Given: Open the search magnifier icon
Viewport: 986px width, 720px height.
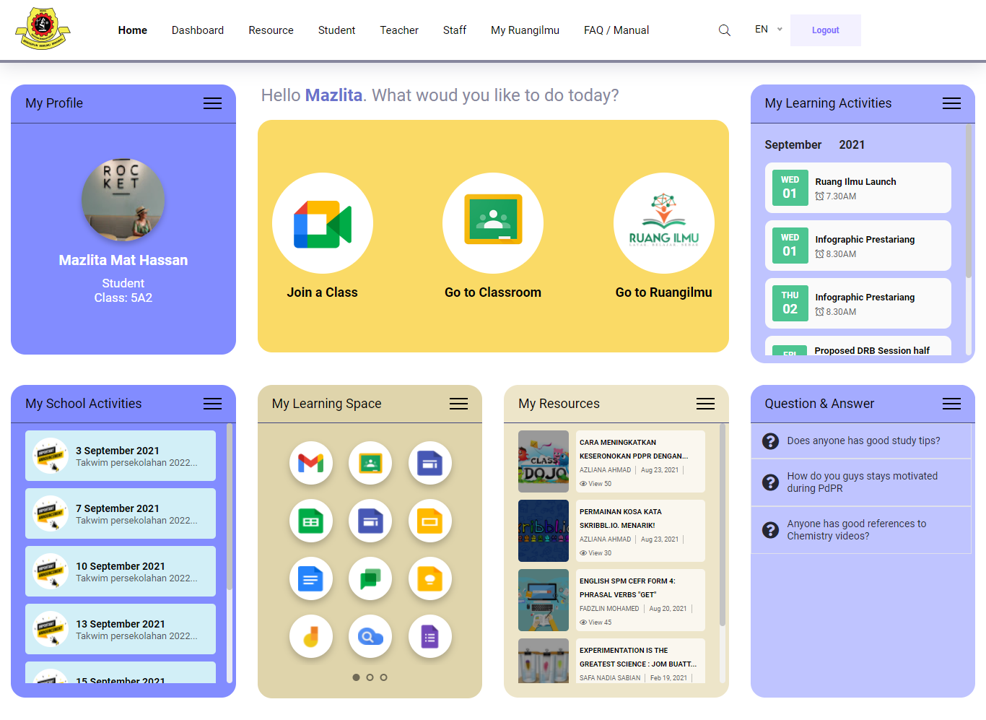Looking at the screenshot, I should [724, 30].
